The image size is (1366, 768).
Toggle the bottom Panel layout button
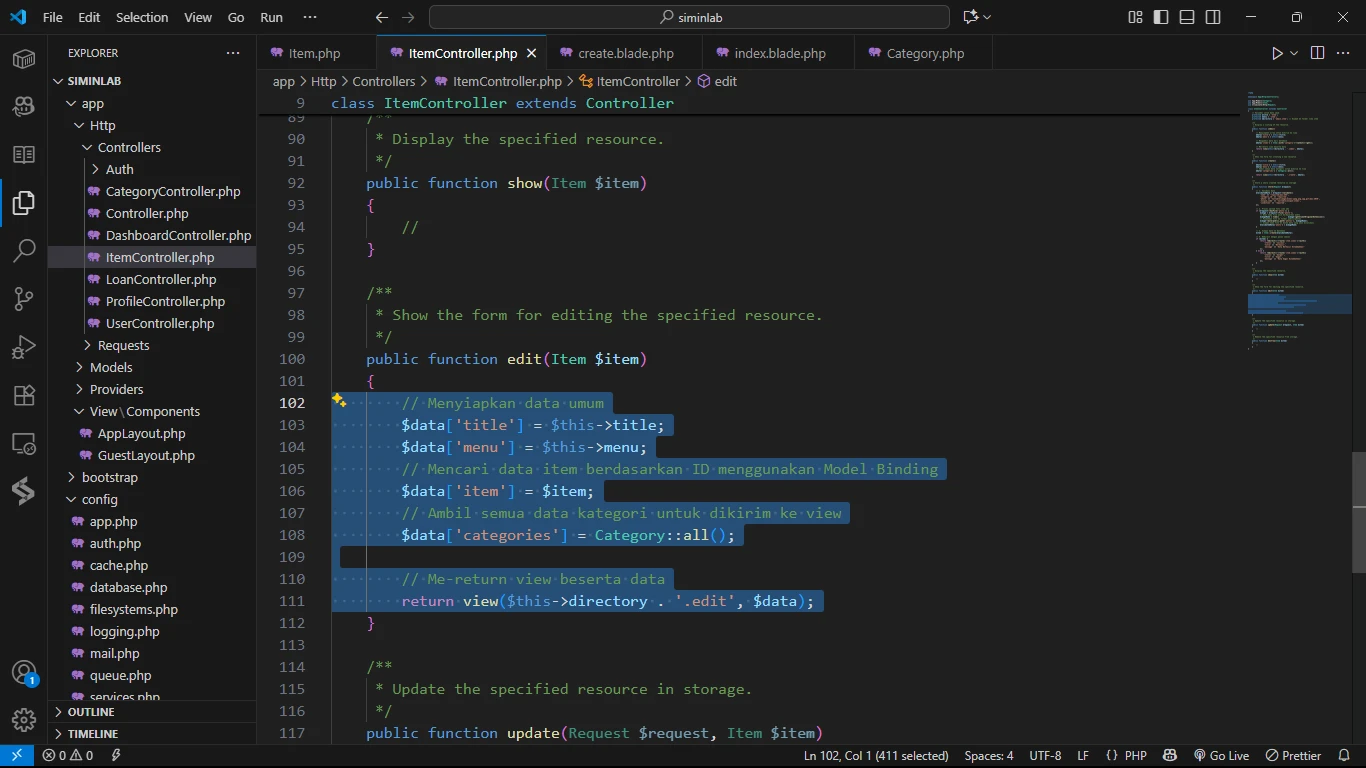1187,17
